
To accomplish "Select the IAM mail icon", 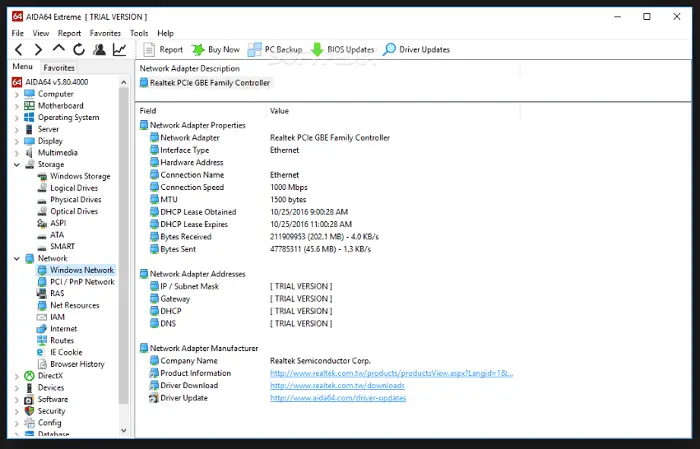I will (x=42, y=317).
